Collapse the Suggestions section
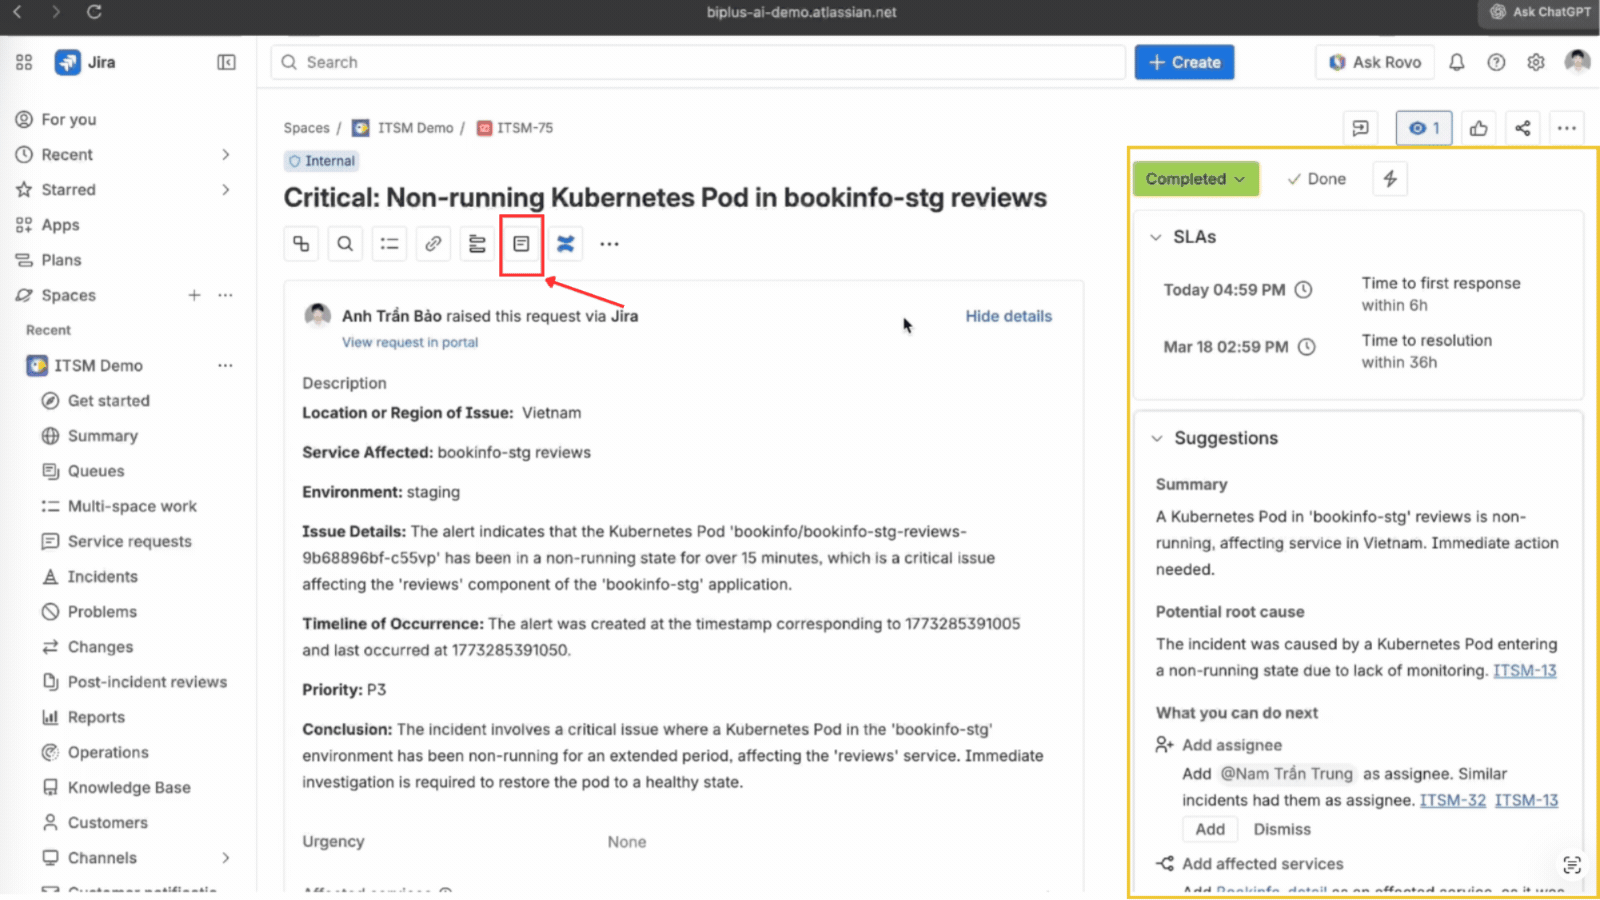The image size is (1600, 900). coord(1156,438)
